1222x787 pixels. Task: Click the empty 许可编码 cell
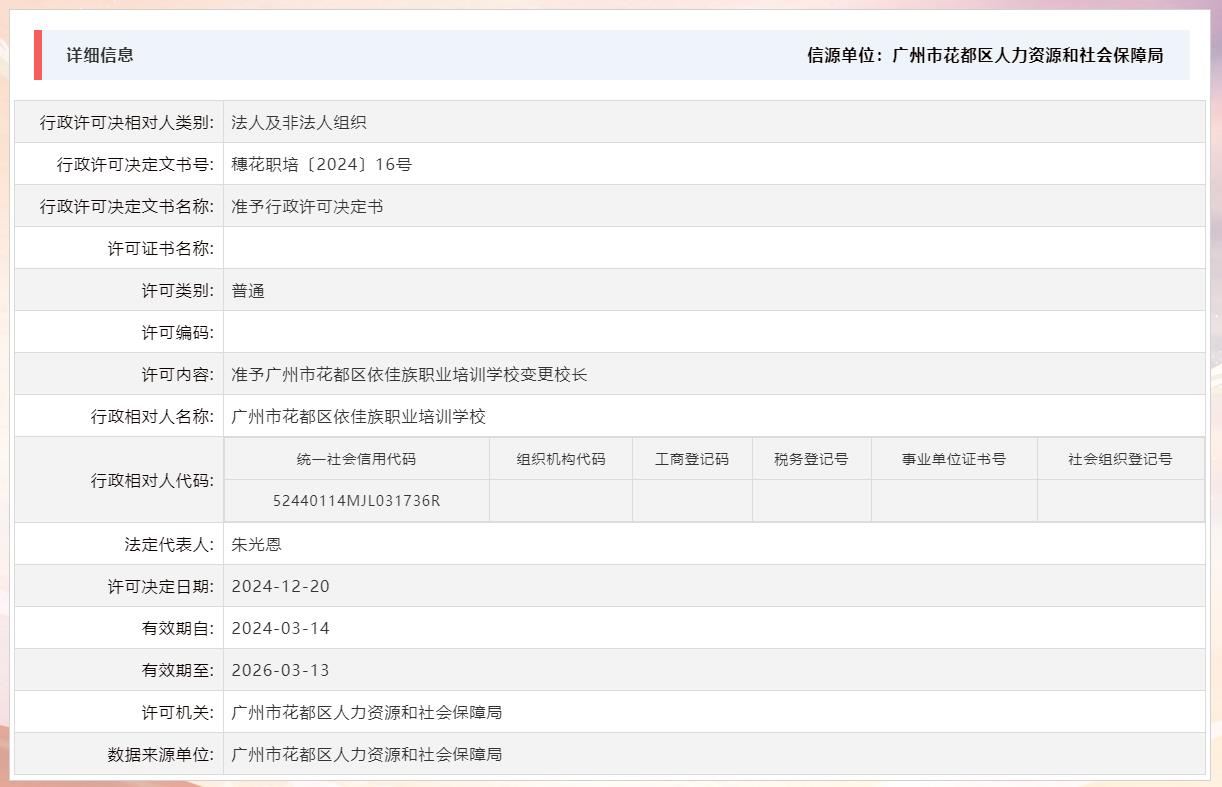click(500, 332)
